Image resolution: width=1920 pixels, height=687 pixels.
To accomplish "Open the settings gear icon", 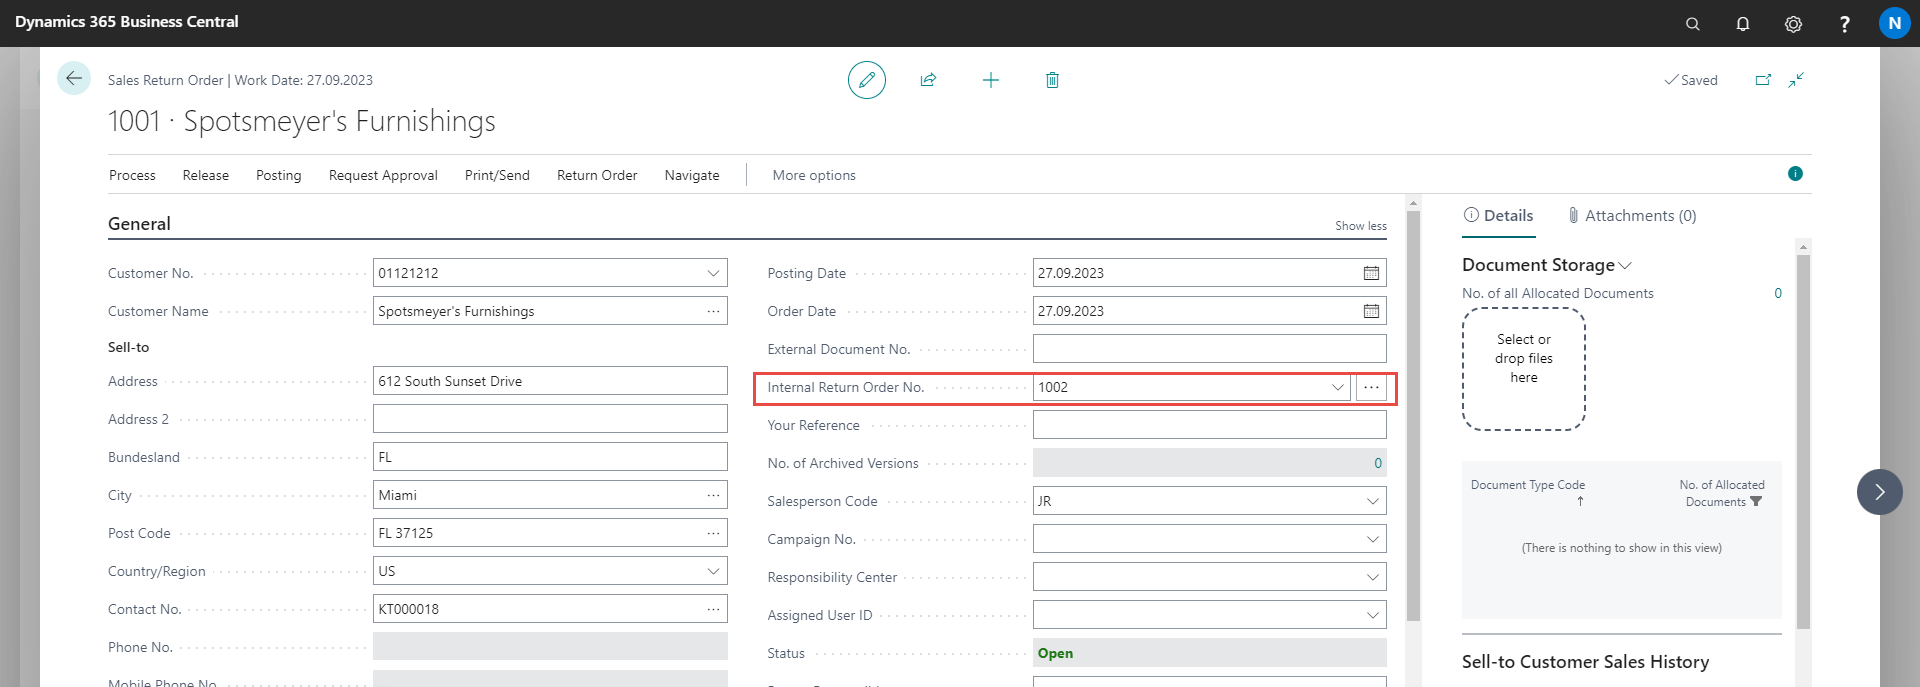I will tap(1794, 24).
